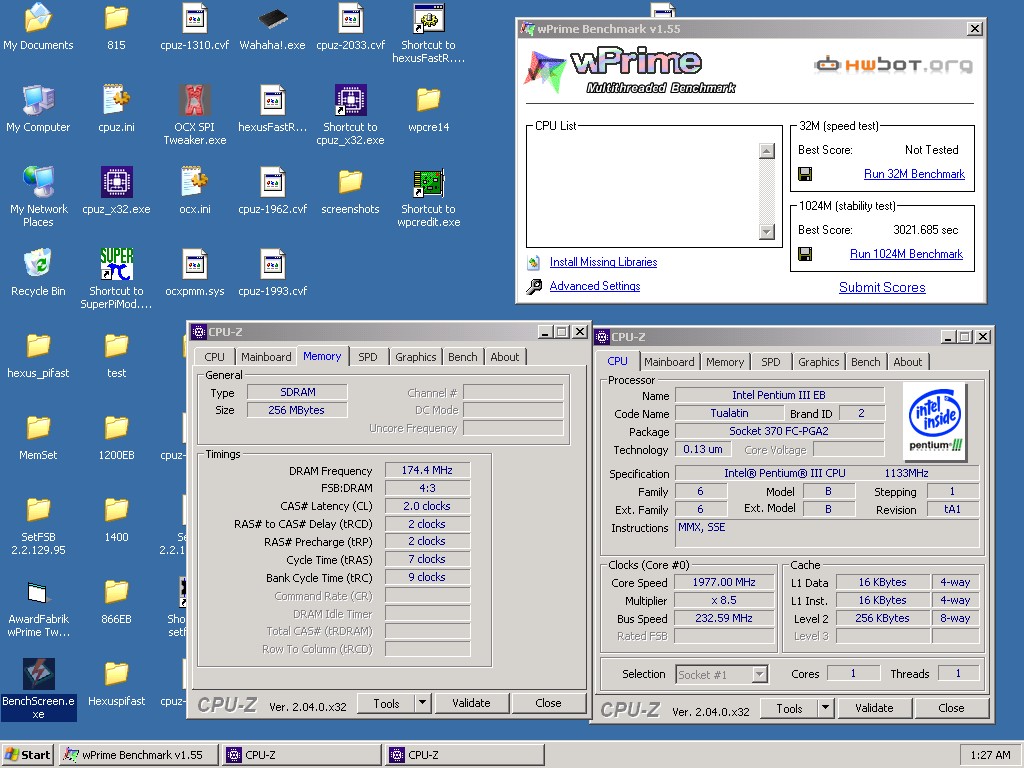Click Run 32M Benchmark link
This screenshot has height=768, width=1024.
tap(914, 174)
